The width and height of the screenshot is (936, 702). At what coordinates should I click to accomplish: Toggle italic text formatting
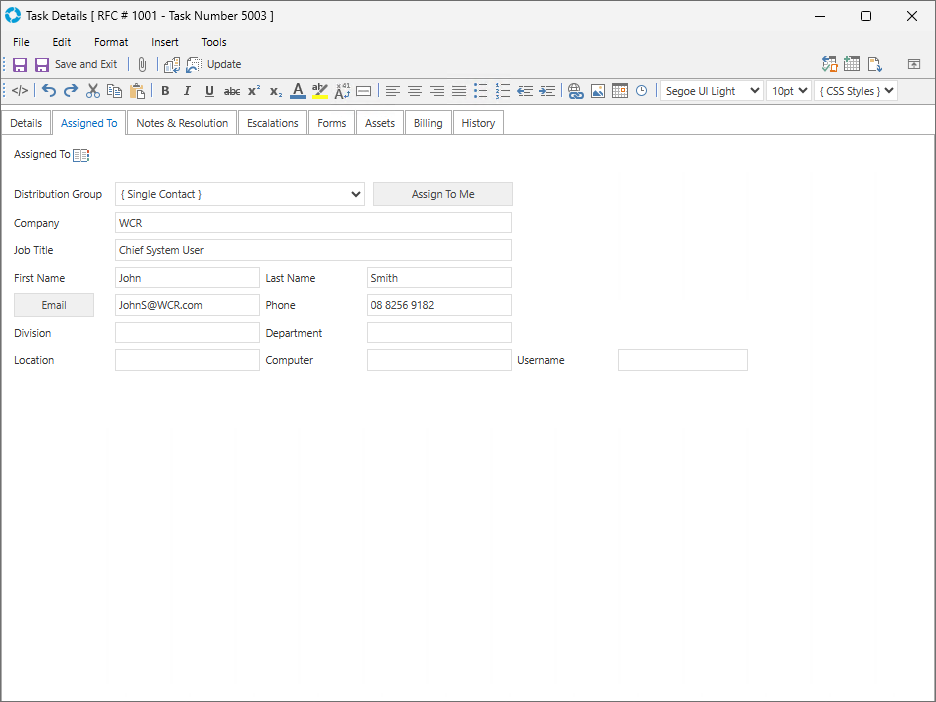[x=187, y=91]
